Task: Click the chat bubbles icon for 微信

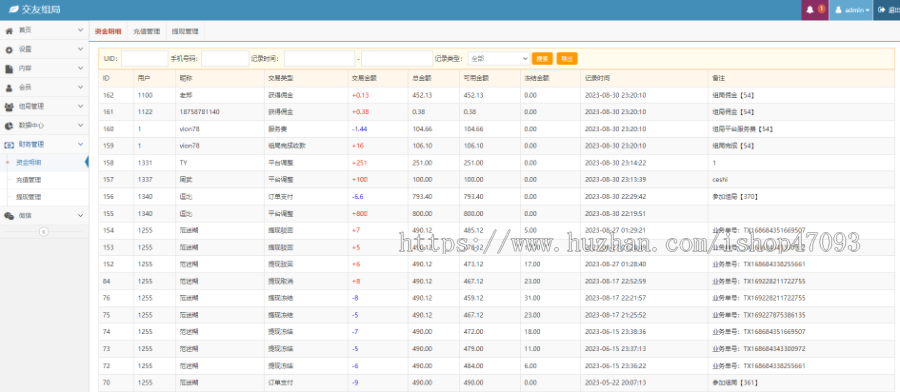Action: click(x=9, y=215)
